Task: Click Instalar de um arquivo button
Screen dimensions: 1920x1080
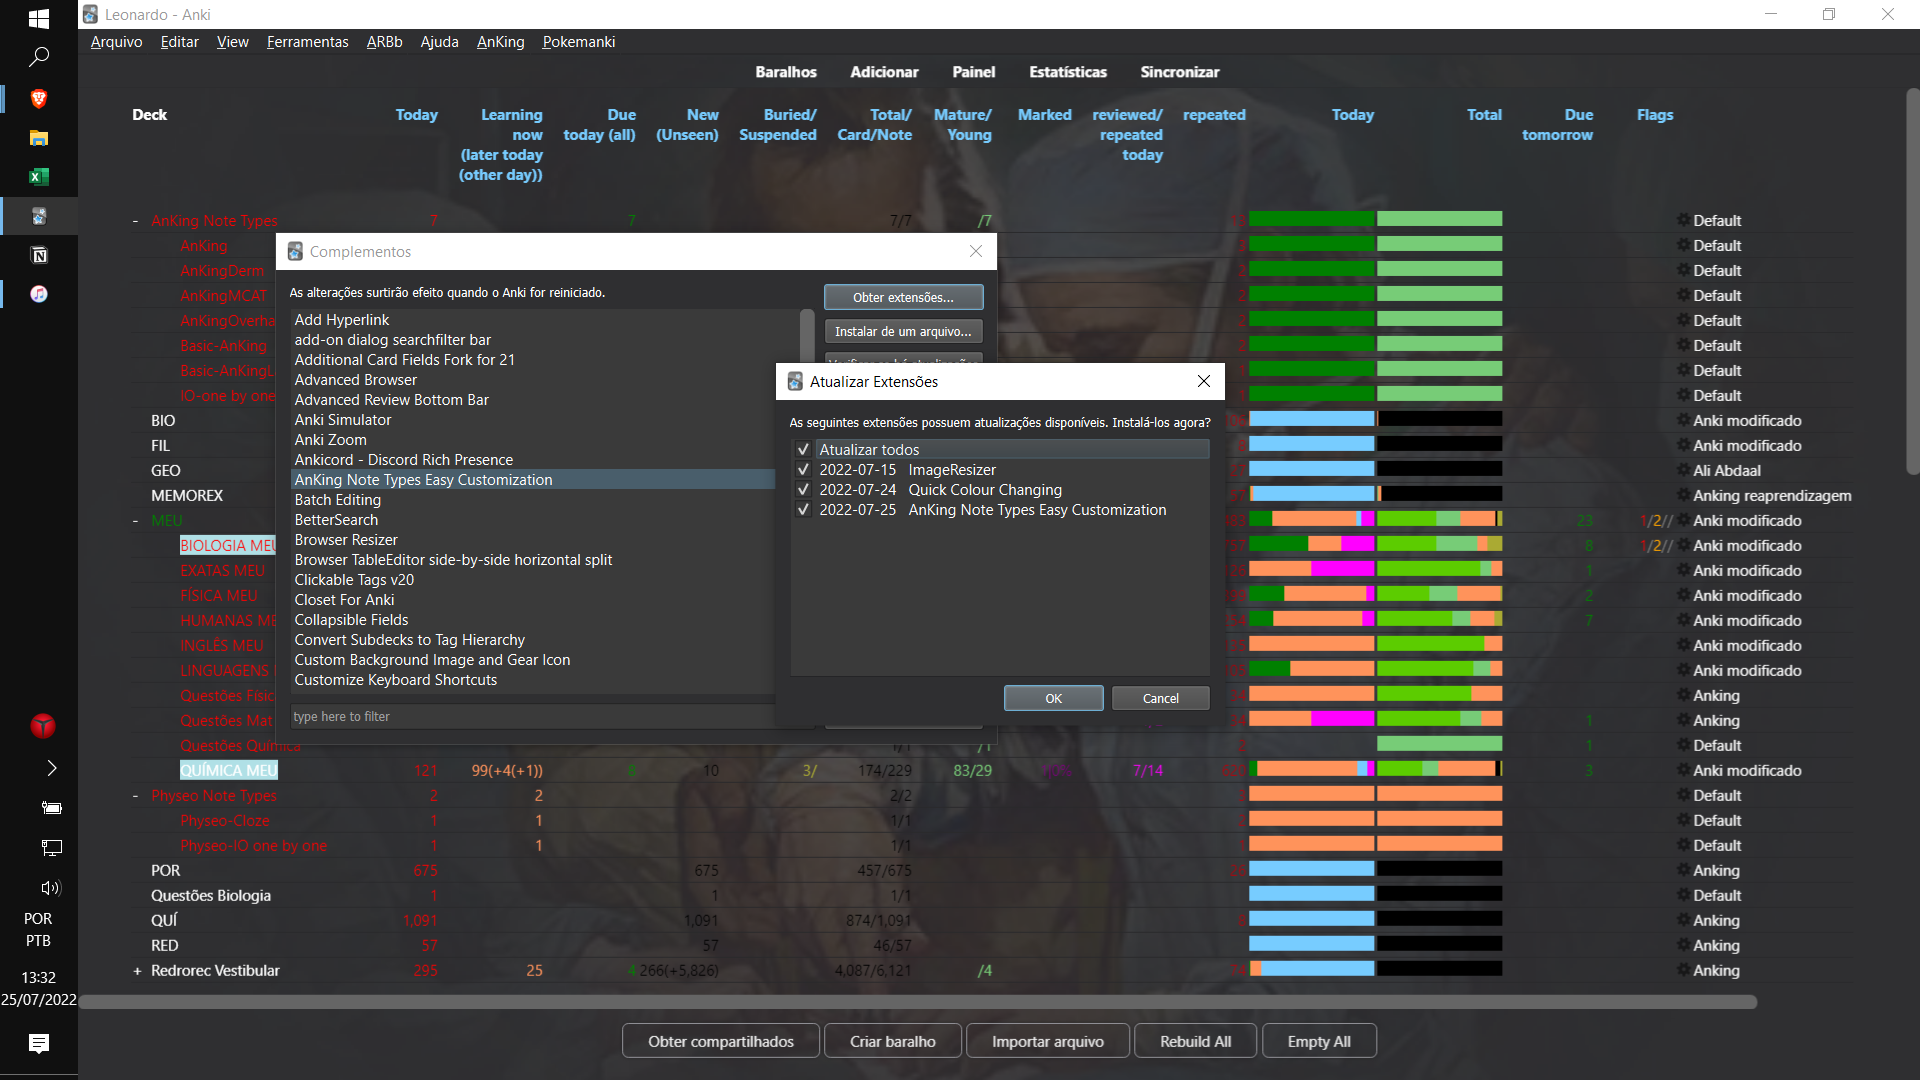Action: (903, 331)
